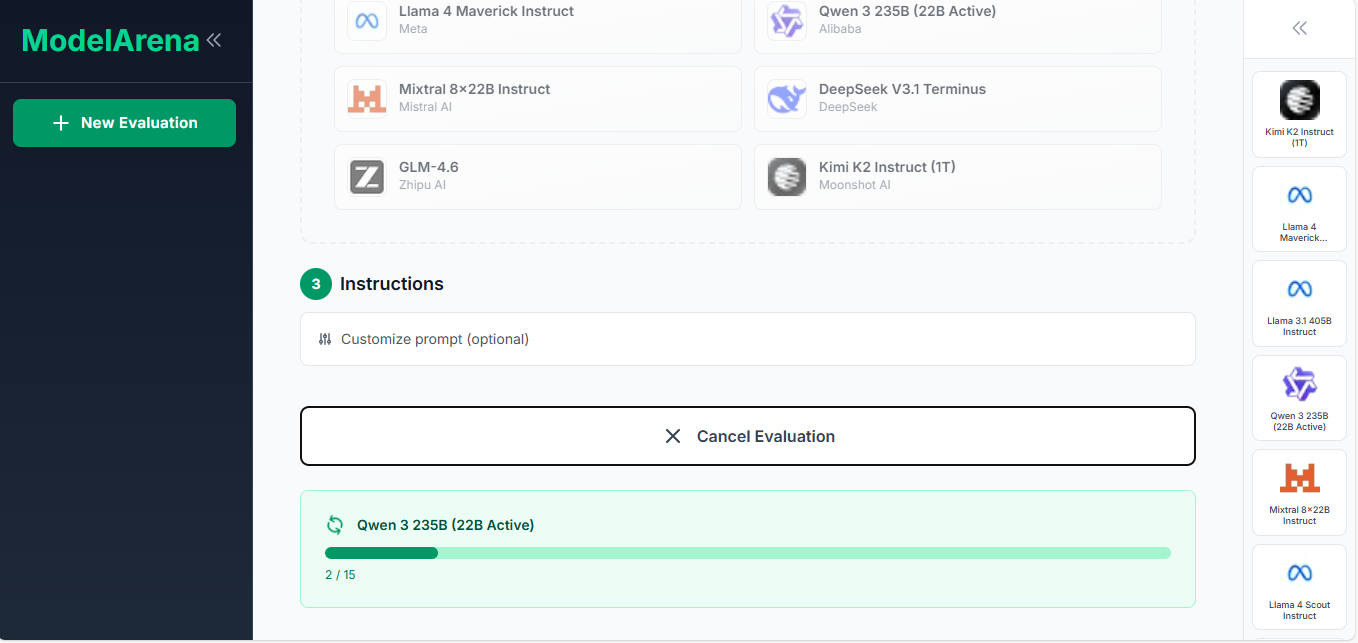Image resolution: width=1358 pixels, height=643 pixels.
Task: Click the Mistral AI vendor label
Action: tap(425, 107)
